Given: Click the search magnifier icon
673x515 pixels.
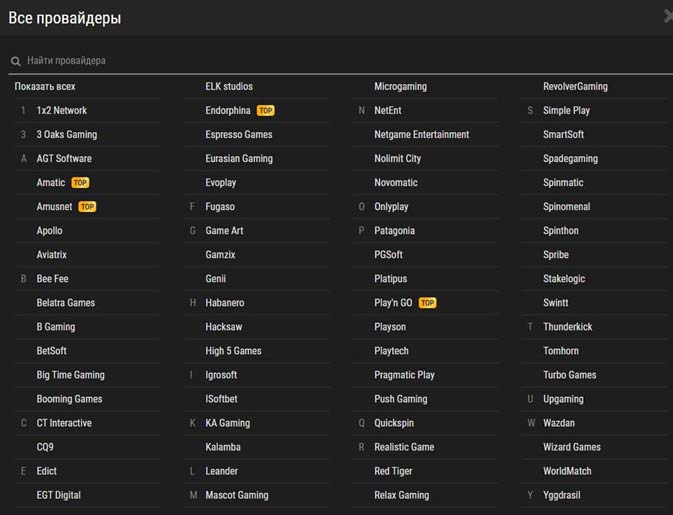Looking at the screenshot, I should [x=16, y=61].
